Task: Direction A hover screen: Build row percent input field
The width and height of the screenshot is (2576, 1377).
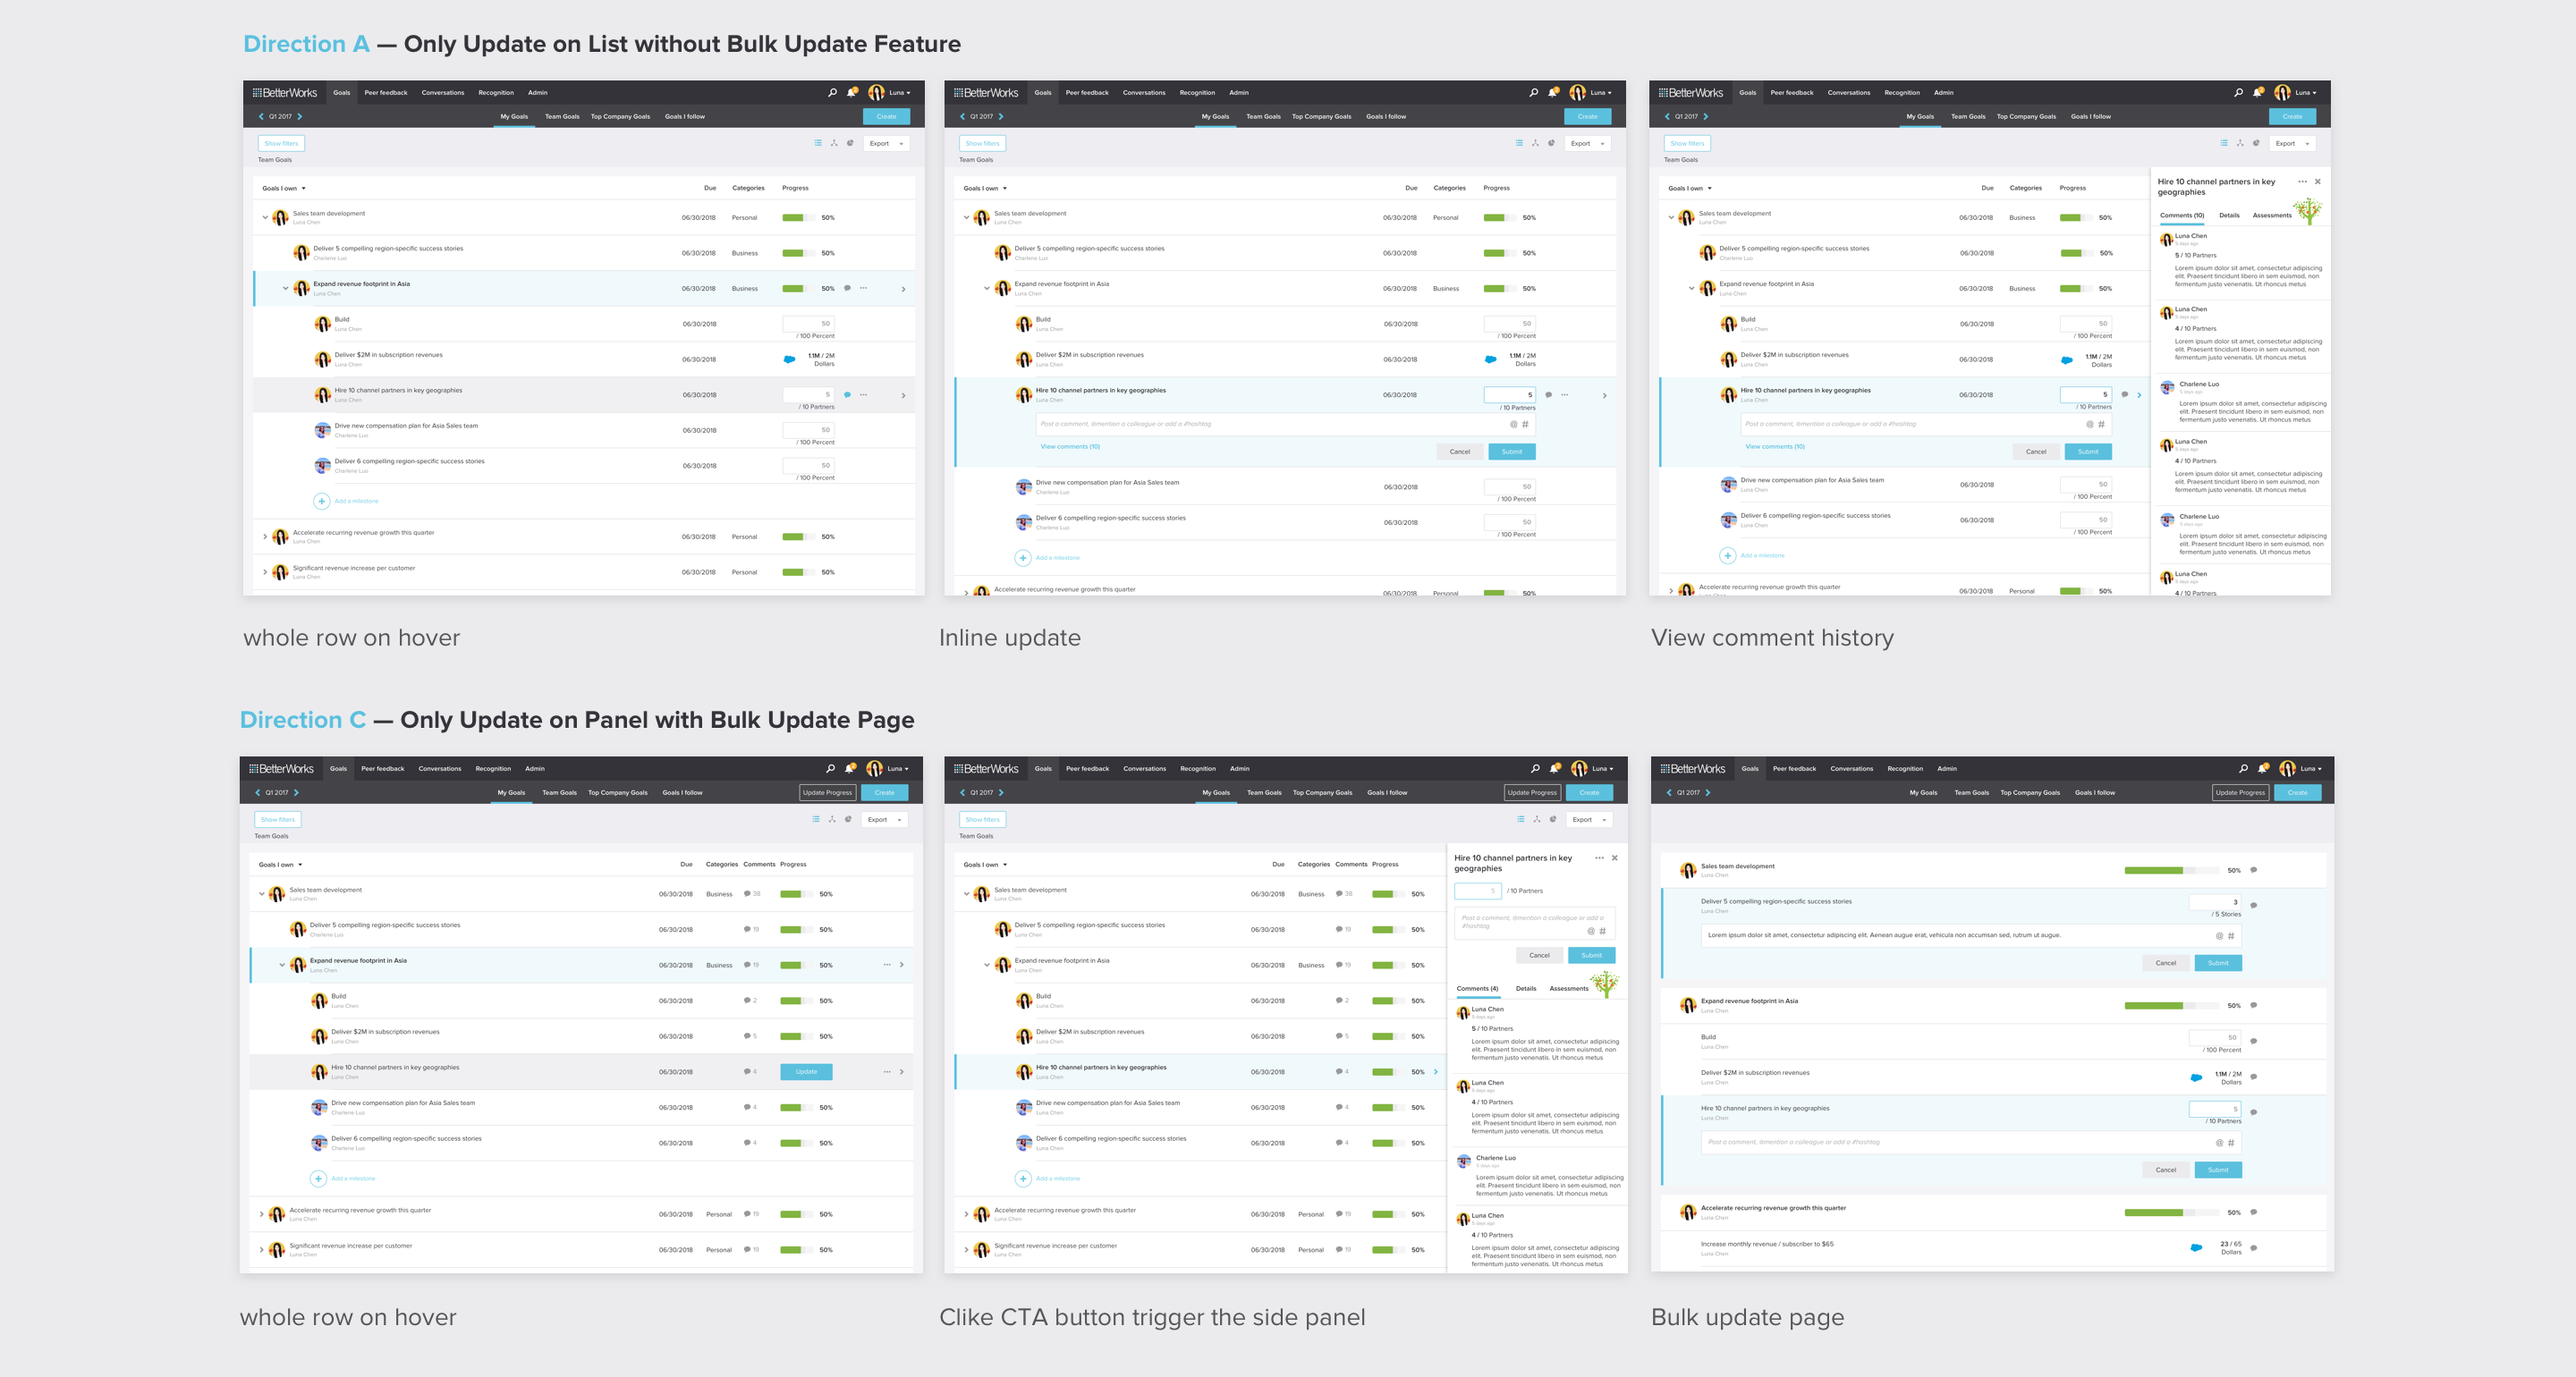Action: (x=808, y=324)
